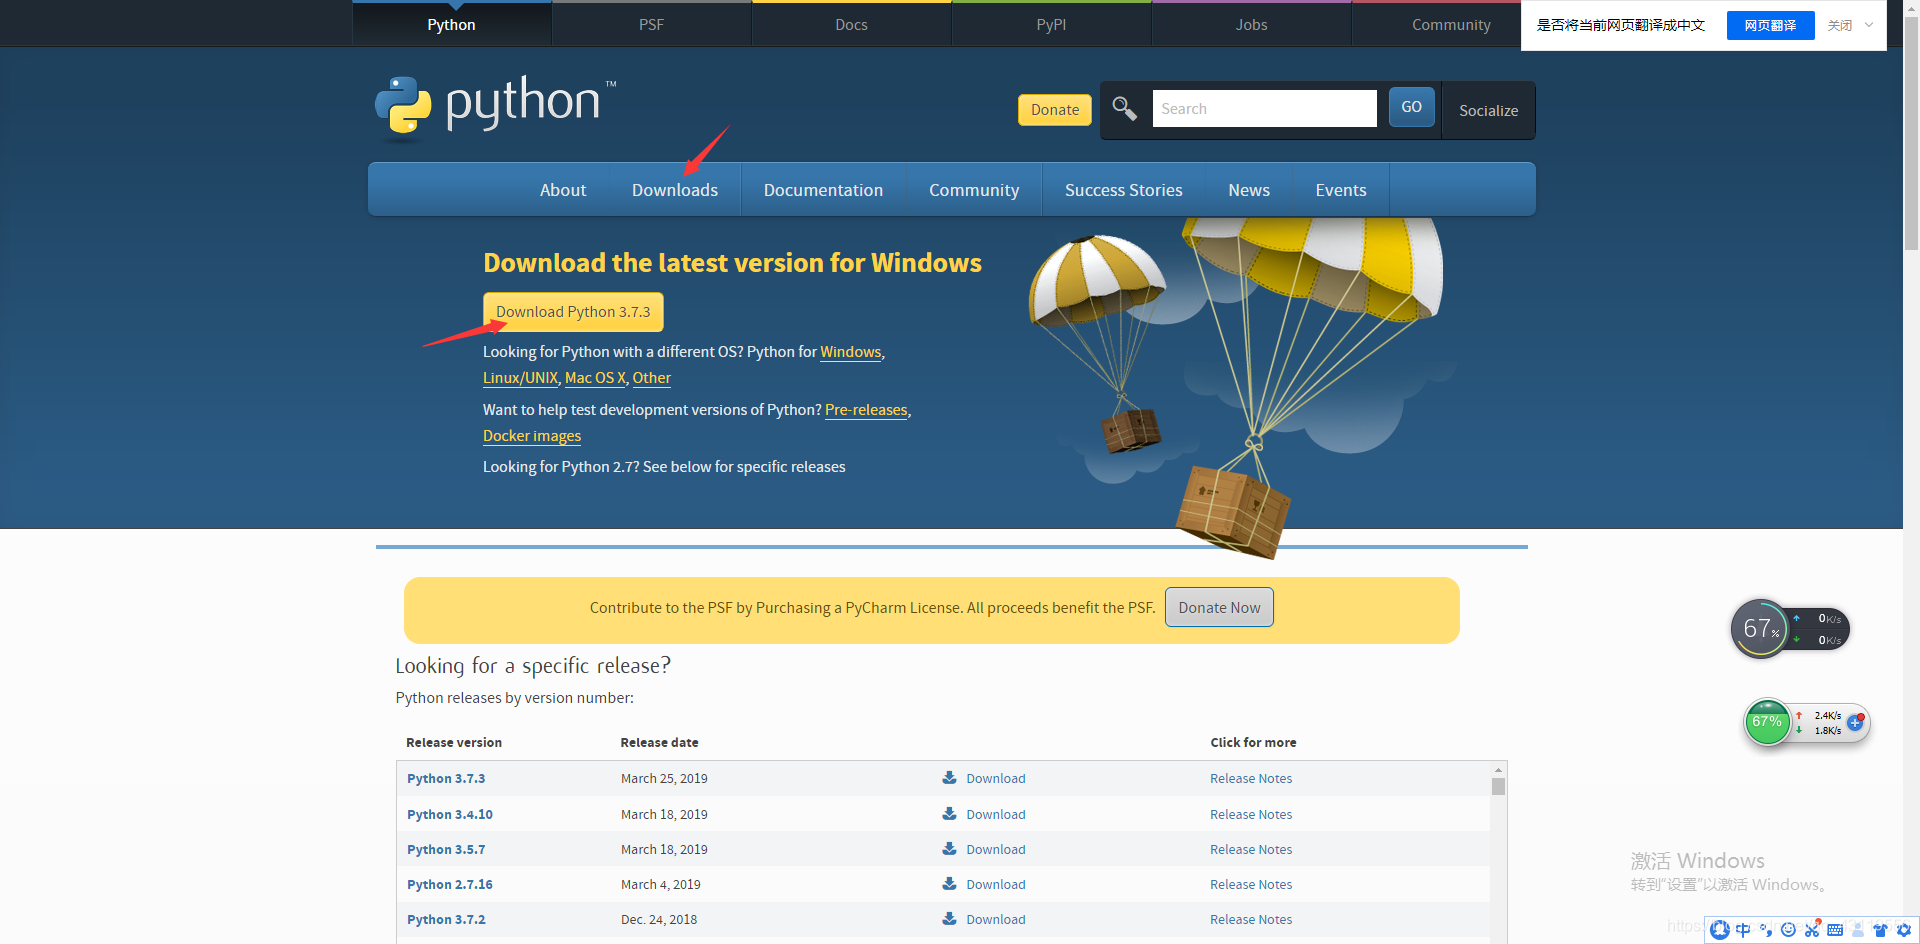This screenshot has width=1920, height=944.
Task: Open the Python 3.4.10 release link
Action: 450,814
